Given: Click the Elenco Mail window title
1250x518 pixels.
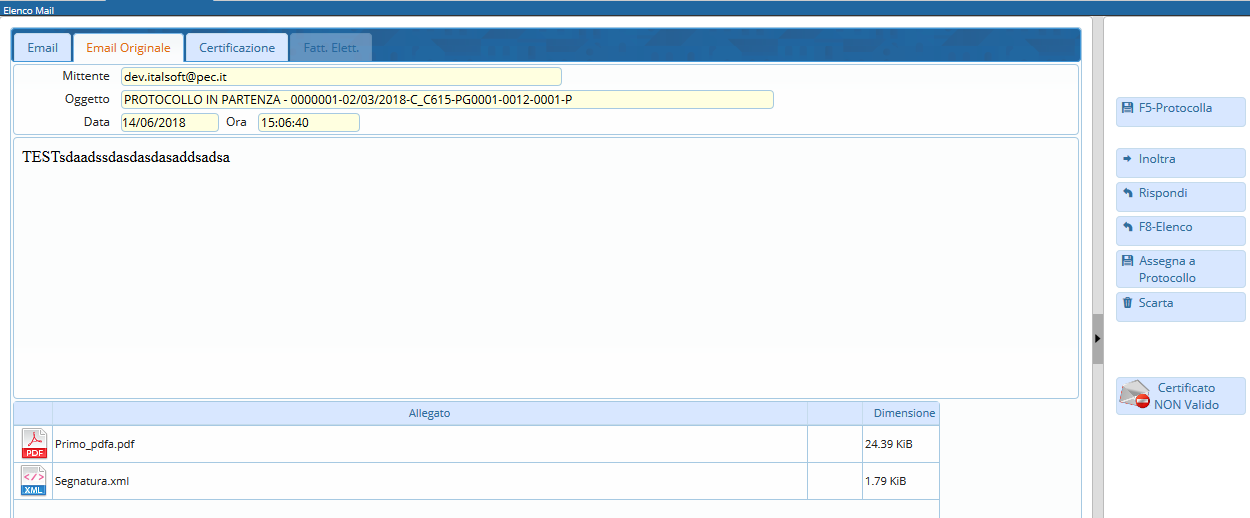Looking at the screenshot, I should coord(29,10).
